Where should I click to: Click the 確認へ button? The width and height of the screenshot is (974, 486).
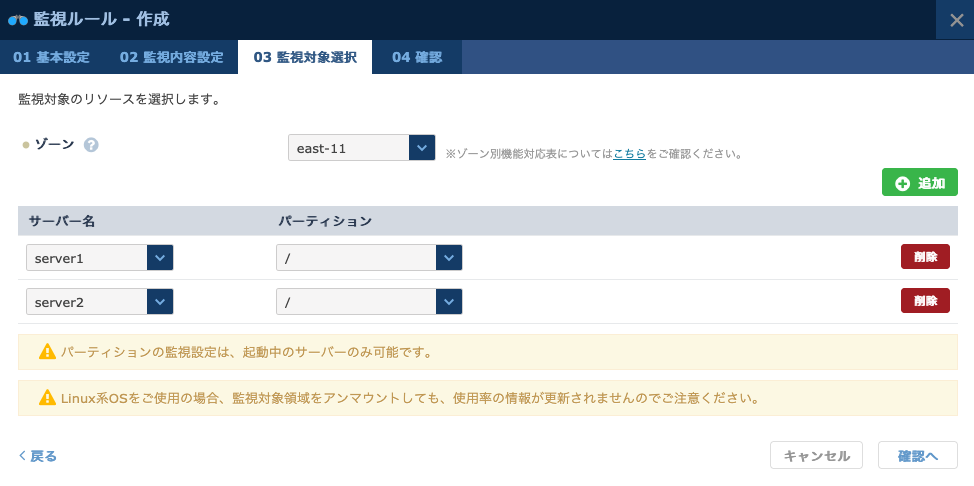click(x=917, y=456)
